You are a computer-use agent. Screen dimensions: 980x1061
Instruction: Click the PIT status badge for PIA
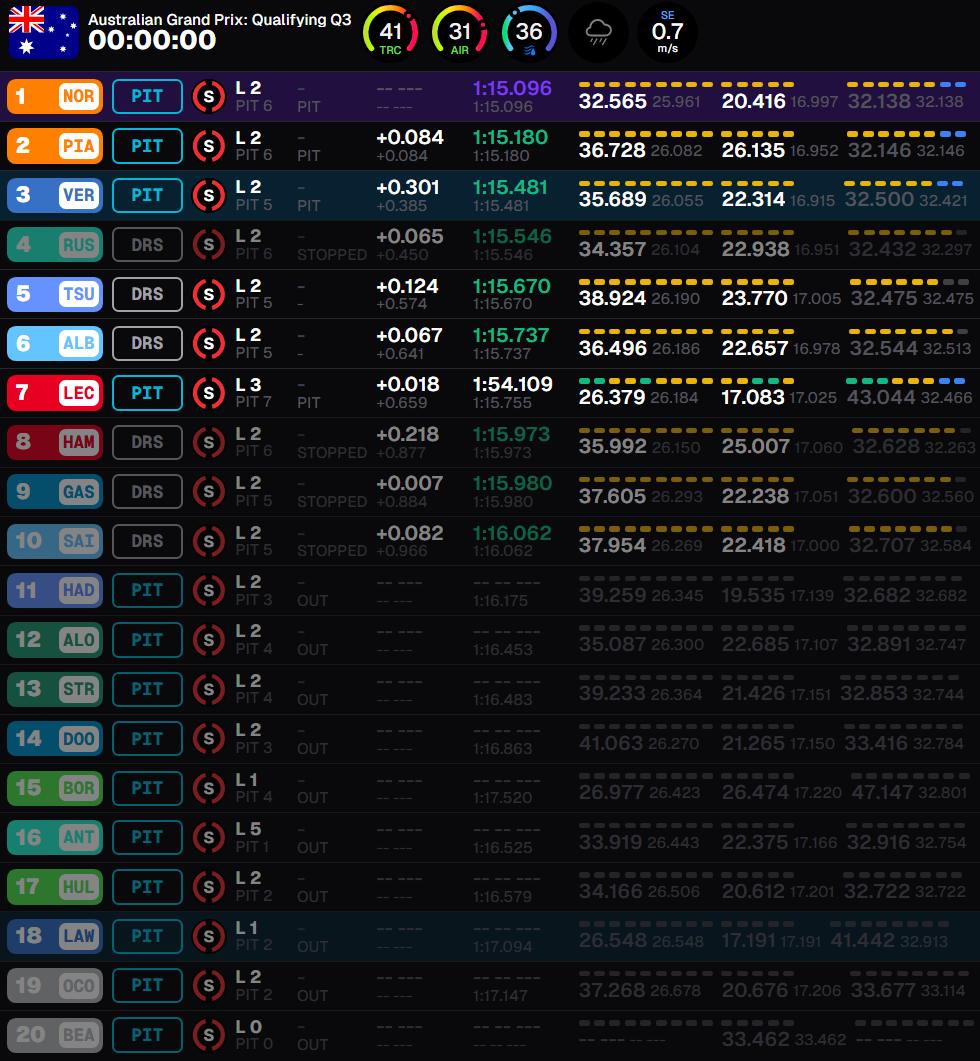point(147,145)
